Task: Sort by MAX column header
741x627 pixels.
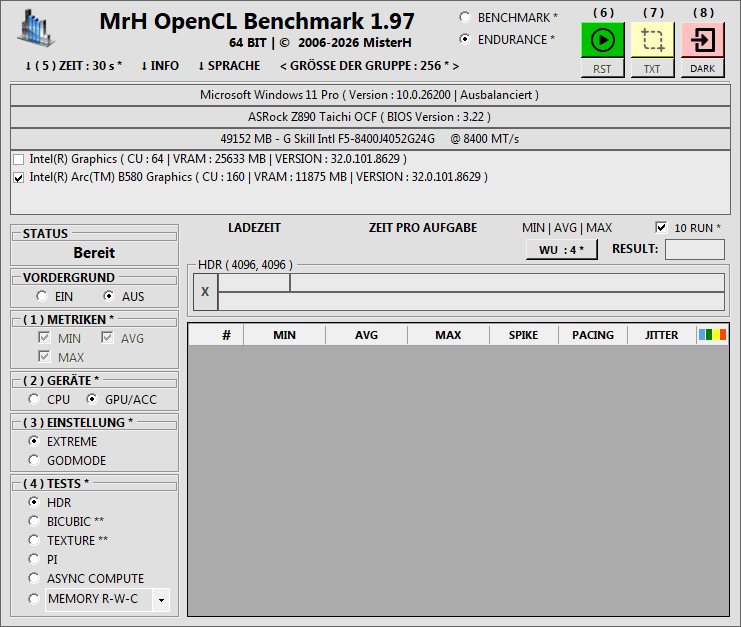Action: click(x=448, y=335)
